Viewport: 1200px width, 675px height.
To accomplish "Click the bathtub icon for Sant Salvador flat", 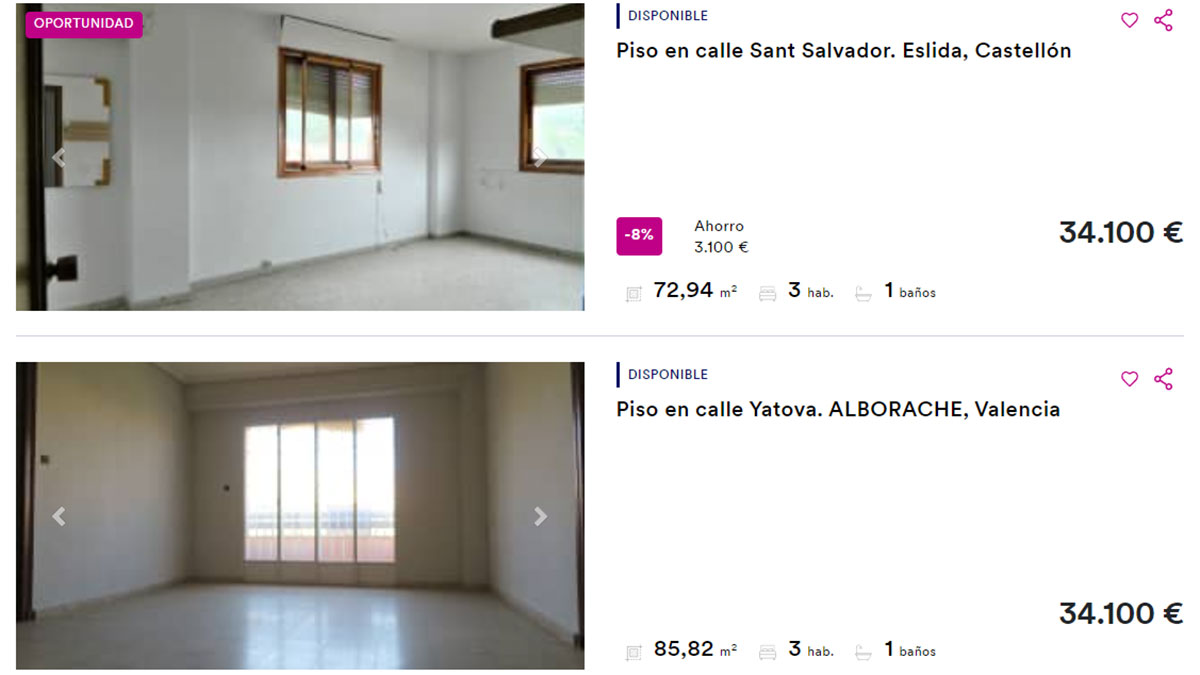I will point(864,294).
